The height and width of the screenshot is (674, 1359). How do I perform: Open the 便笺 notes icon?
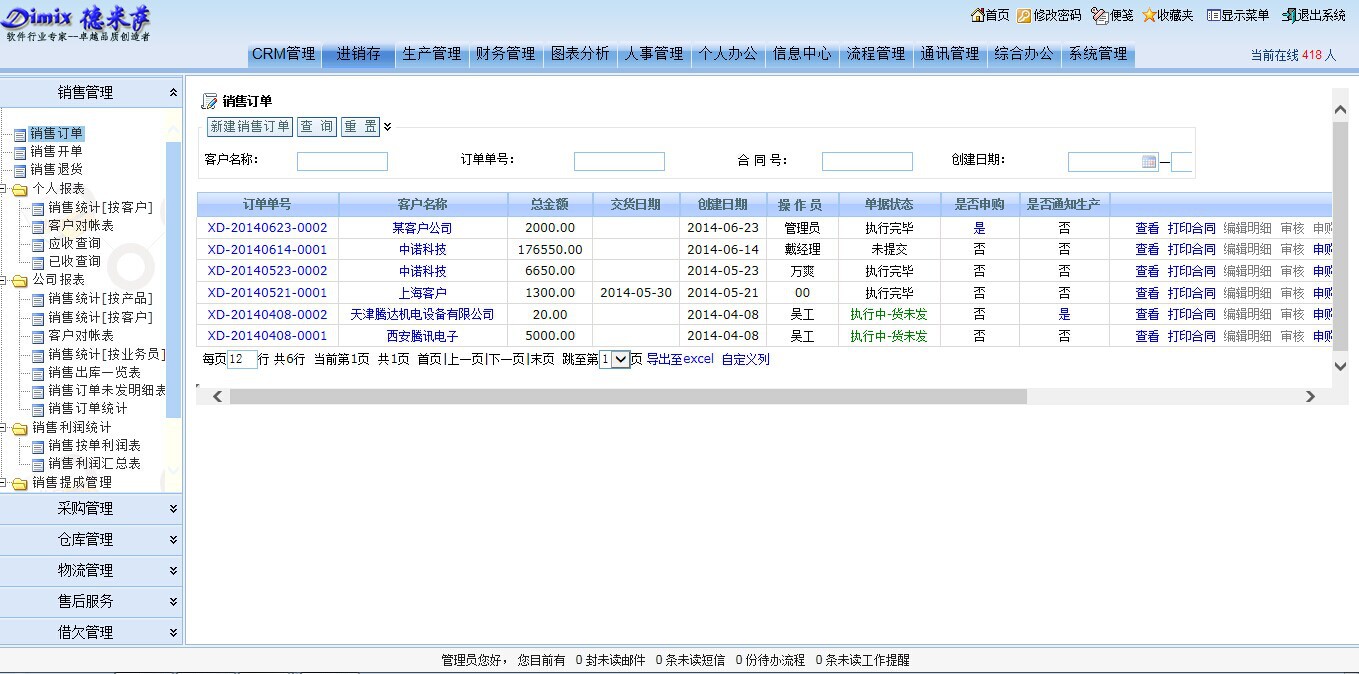tap(1100, 15)
